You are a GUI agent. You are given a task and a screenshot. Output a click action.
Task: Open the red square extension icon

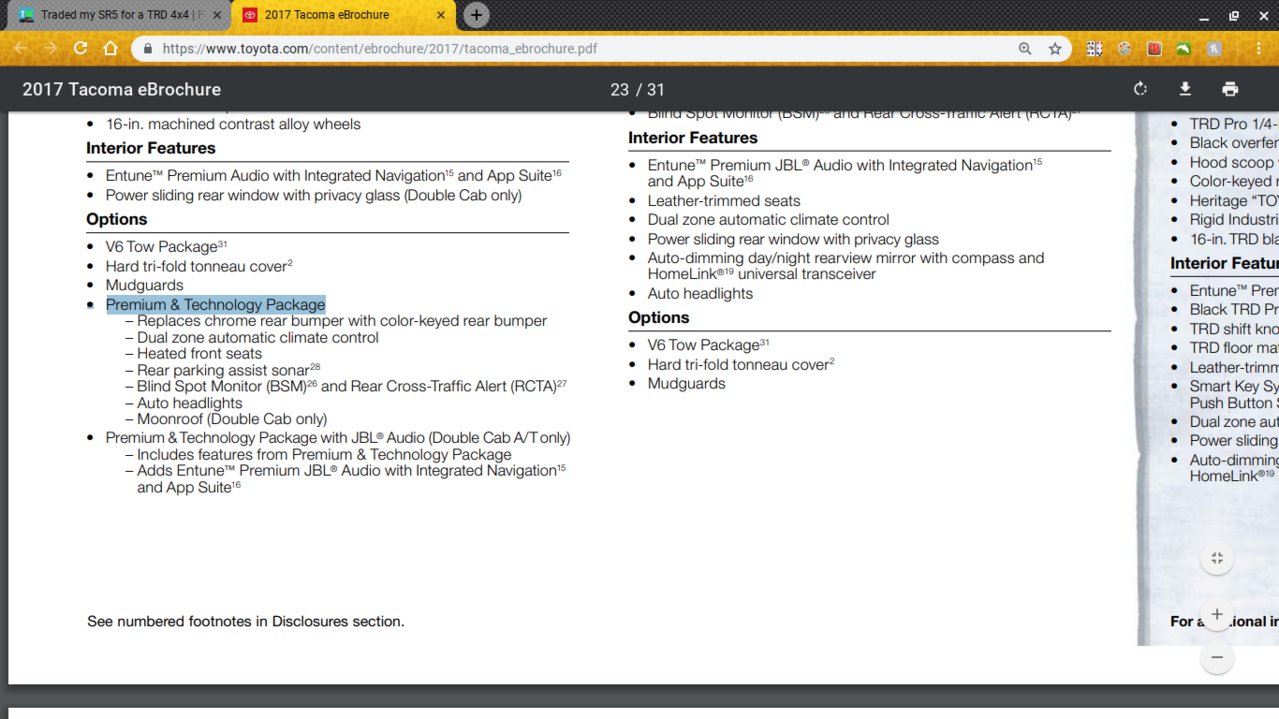tap(1154, 48)
